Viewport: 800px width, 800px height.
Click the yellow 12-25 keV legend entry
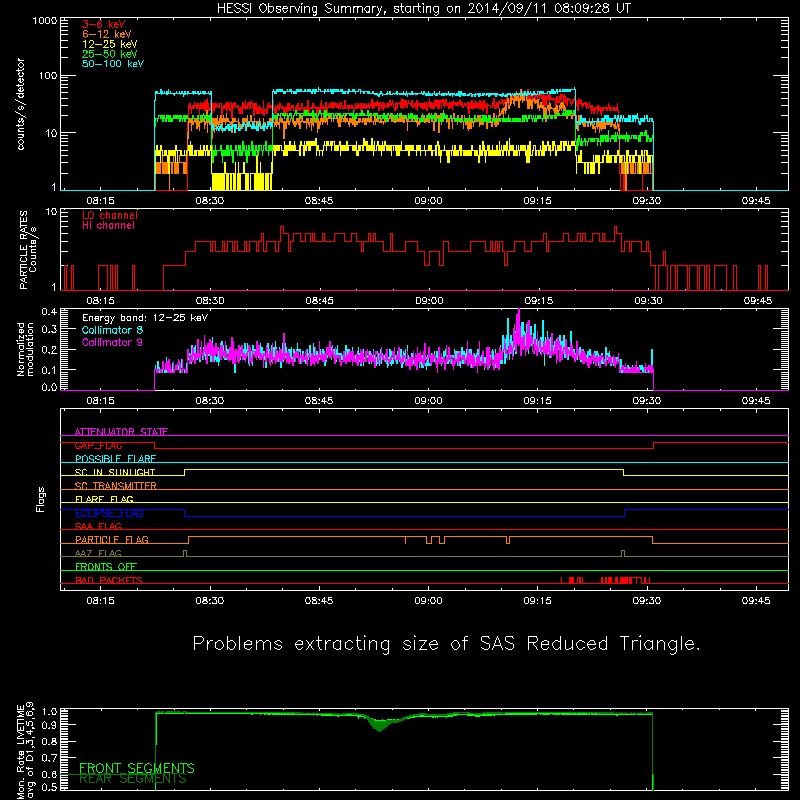(x=110, y=44)
